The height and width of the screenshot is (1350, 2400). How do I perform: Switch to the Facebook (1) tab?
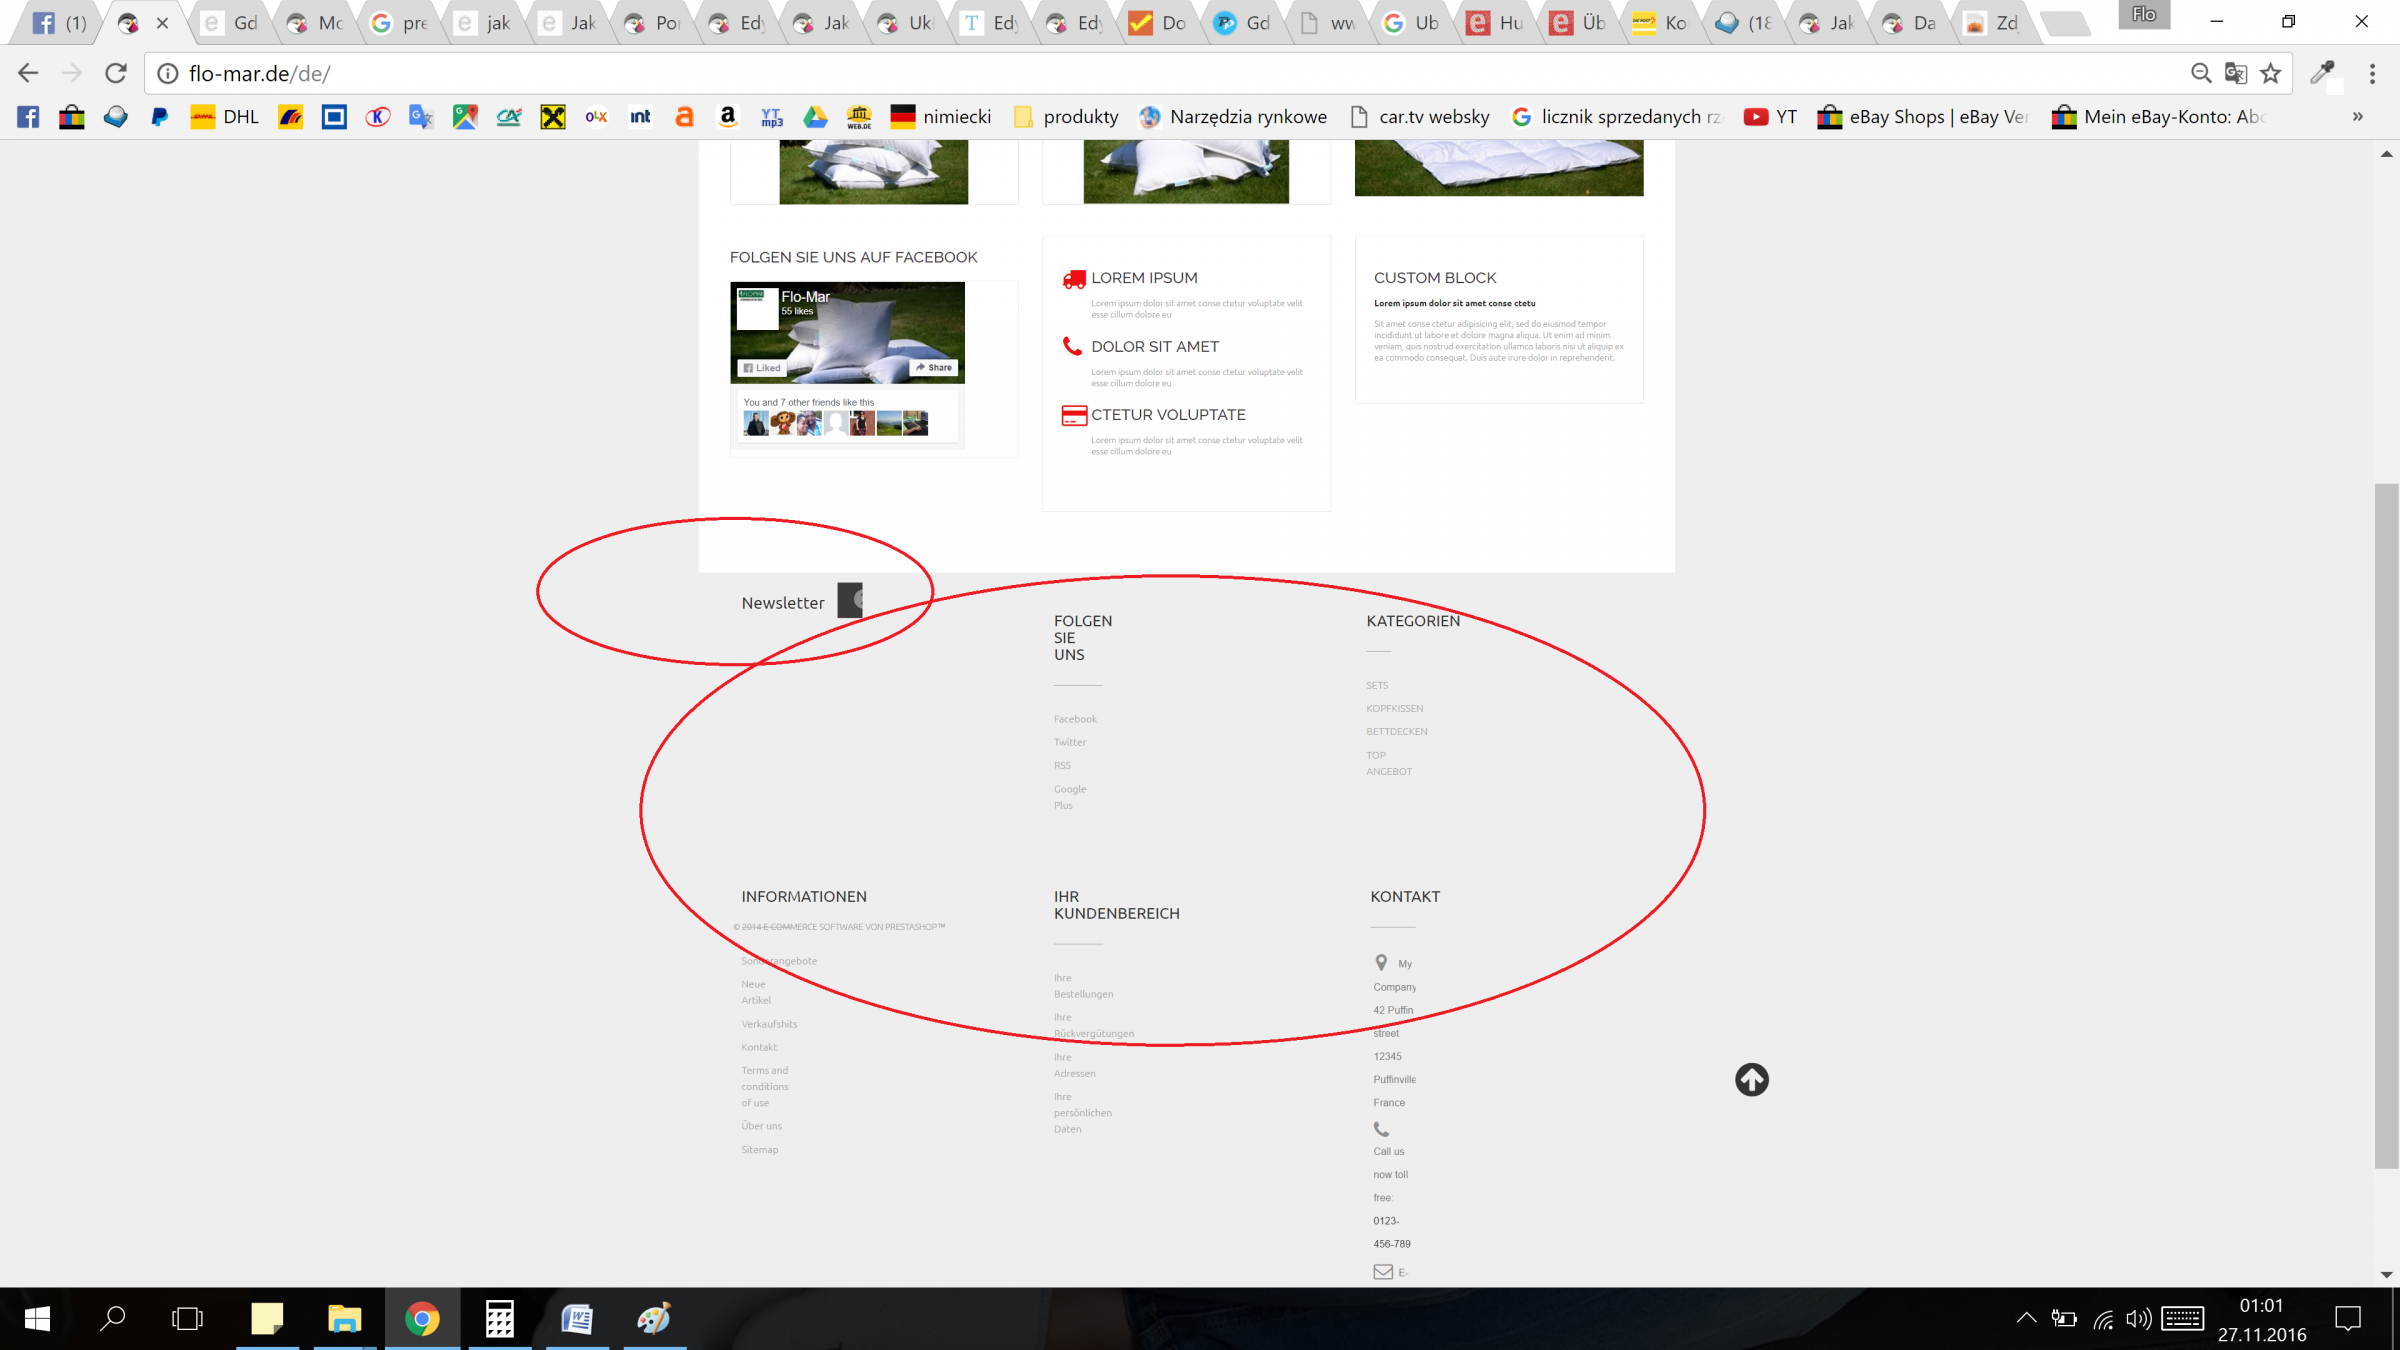[58, 23]
